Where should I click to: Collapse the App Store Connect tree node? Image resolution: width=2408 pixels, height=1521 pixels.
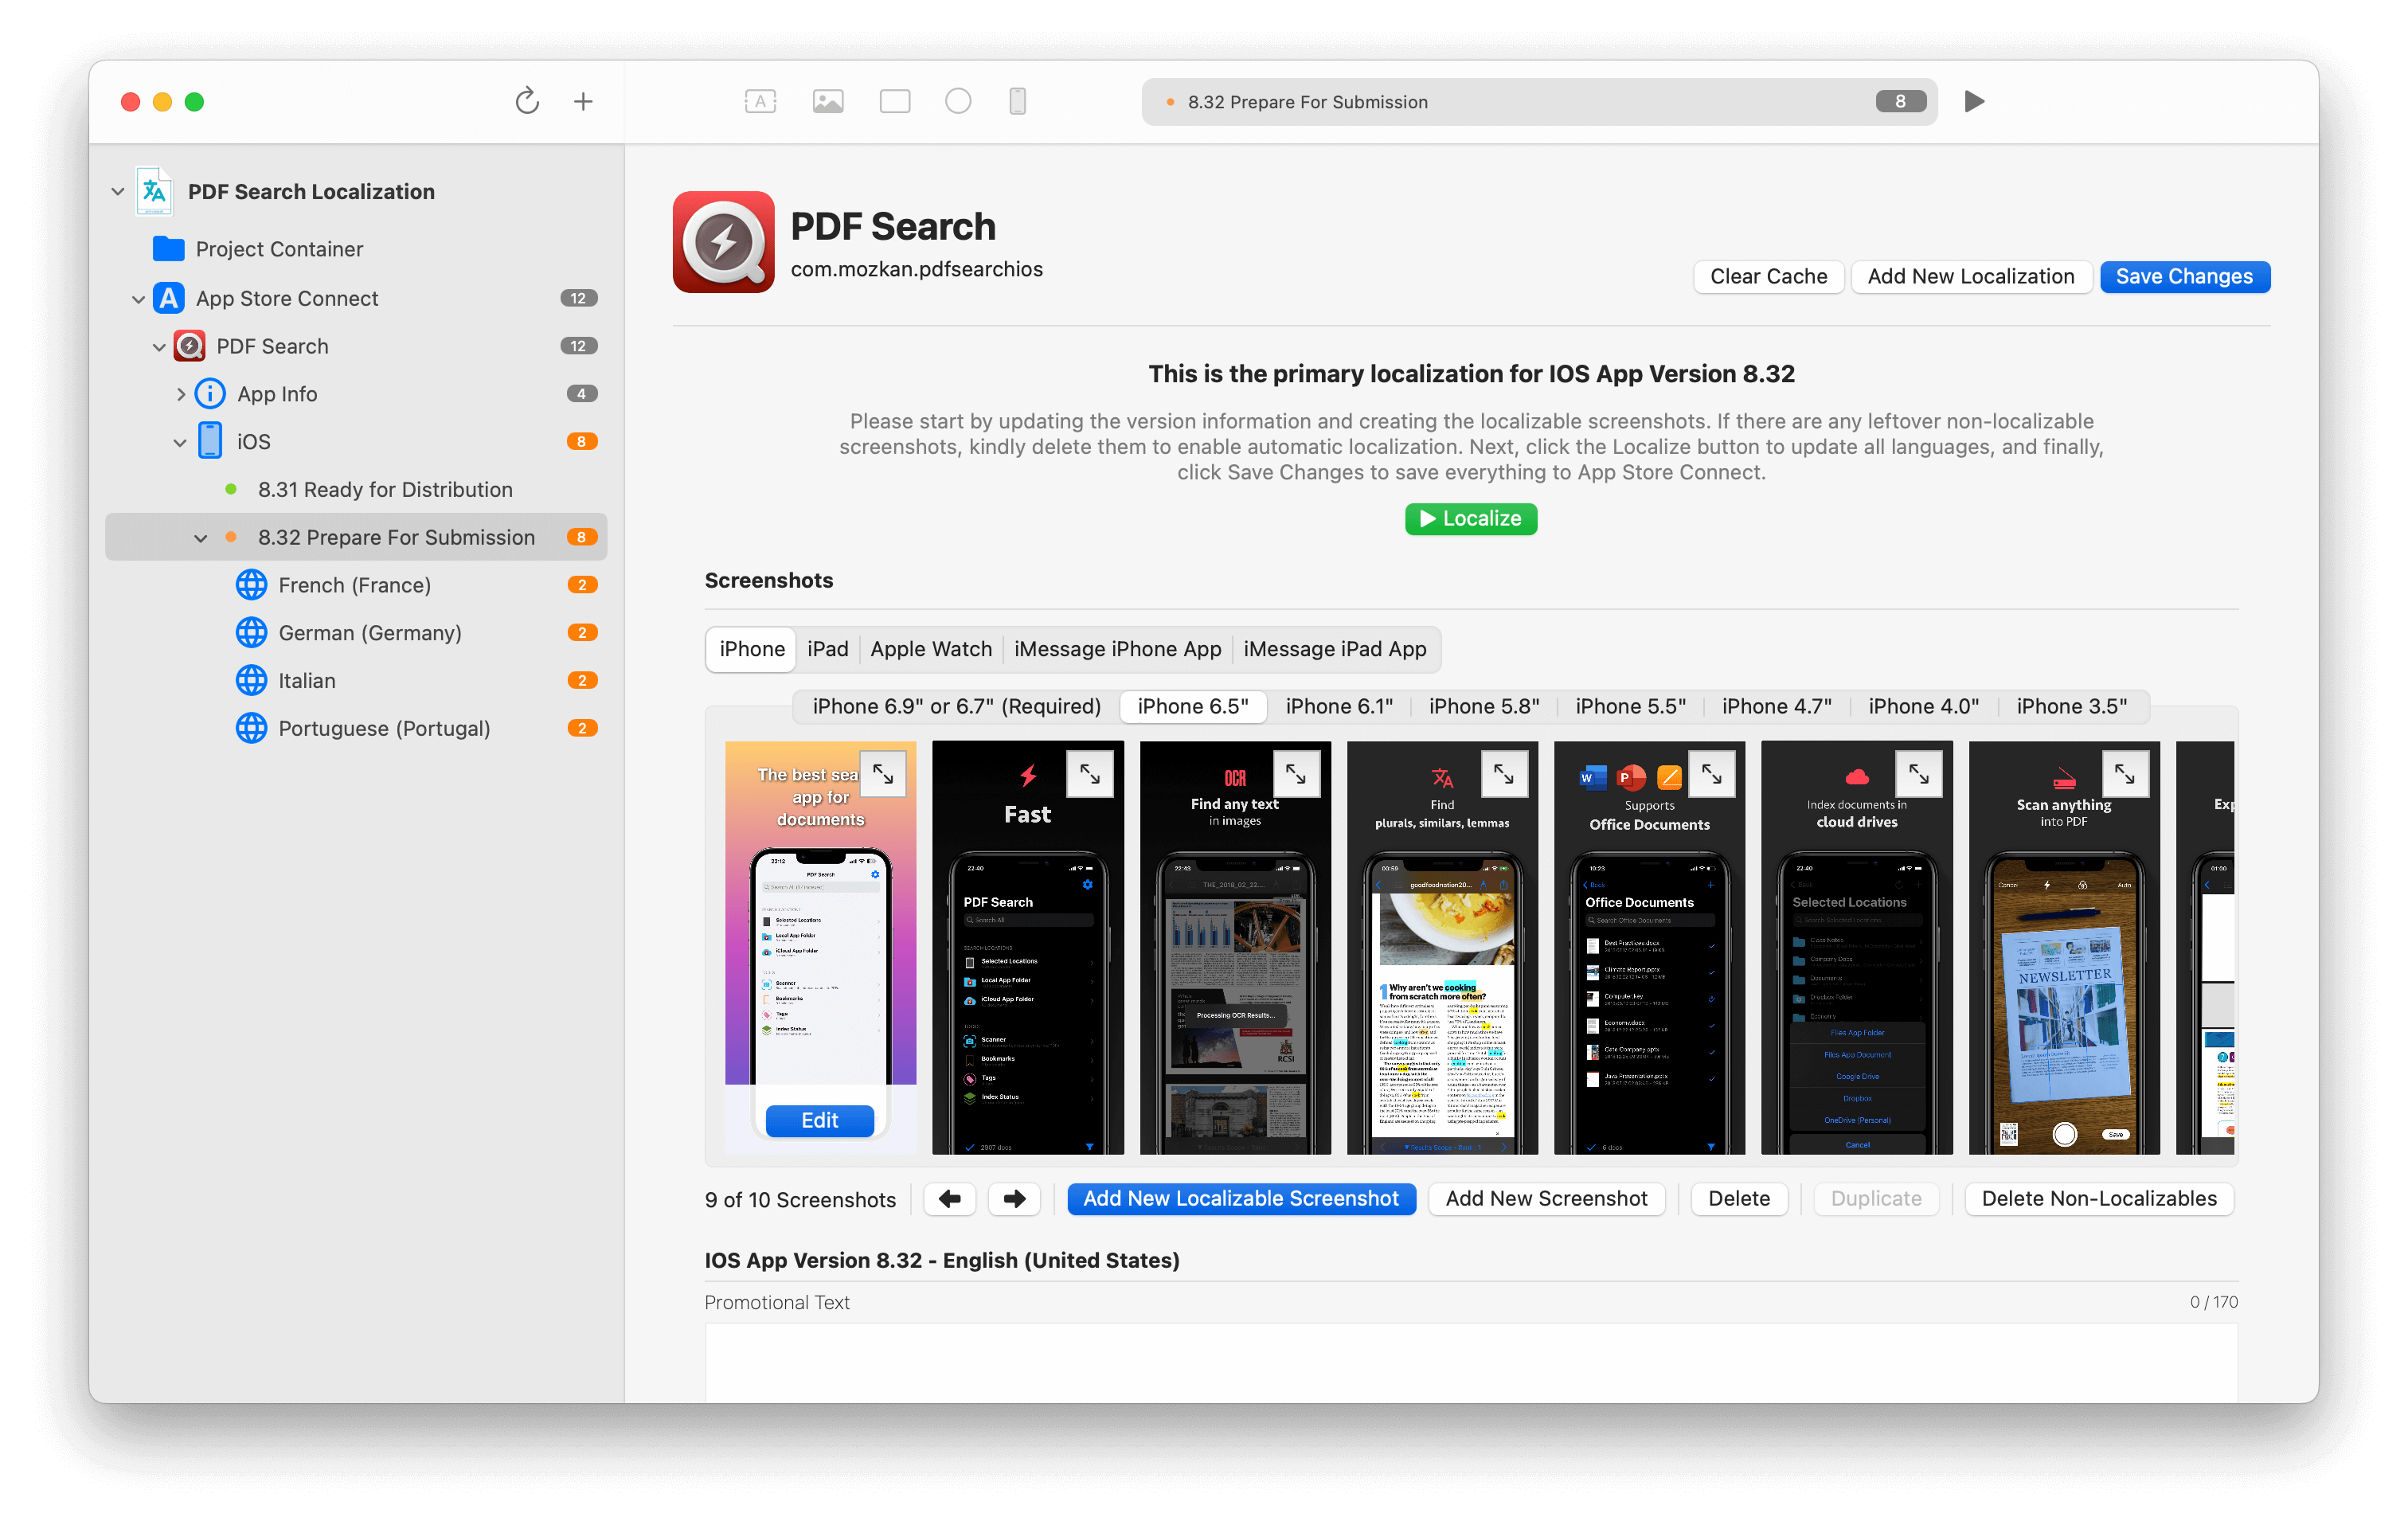point(138,299)
